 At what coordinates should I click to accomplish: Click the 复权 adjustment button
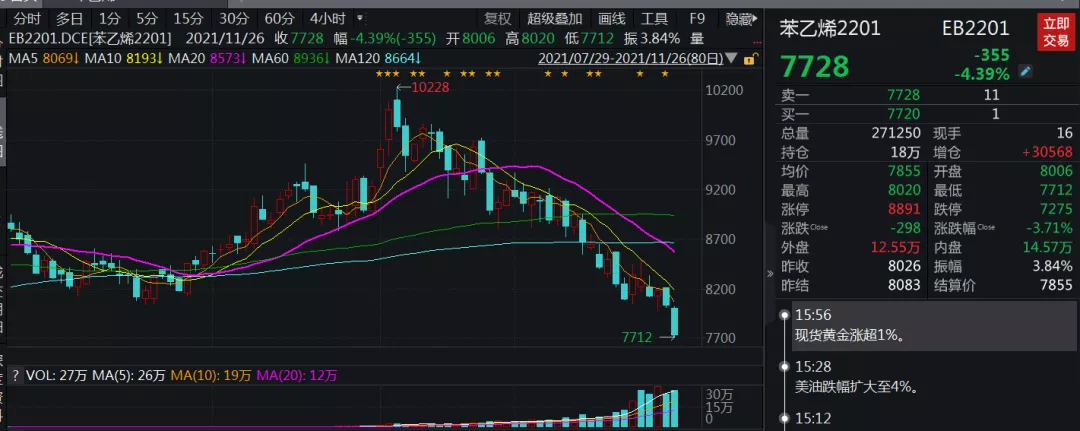click(497, 19)
